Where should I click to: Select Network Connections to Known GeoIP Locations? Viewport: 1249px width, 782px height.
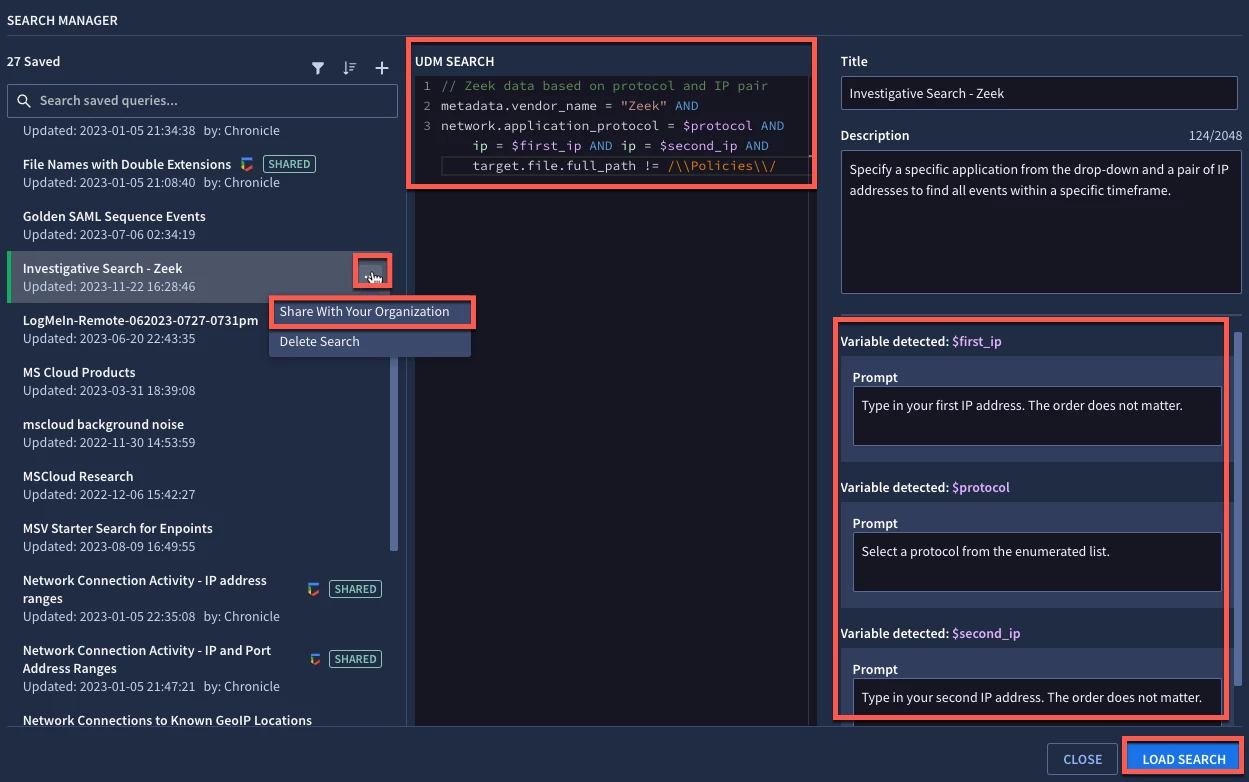[167, 720]
